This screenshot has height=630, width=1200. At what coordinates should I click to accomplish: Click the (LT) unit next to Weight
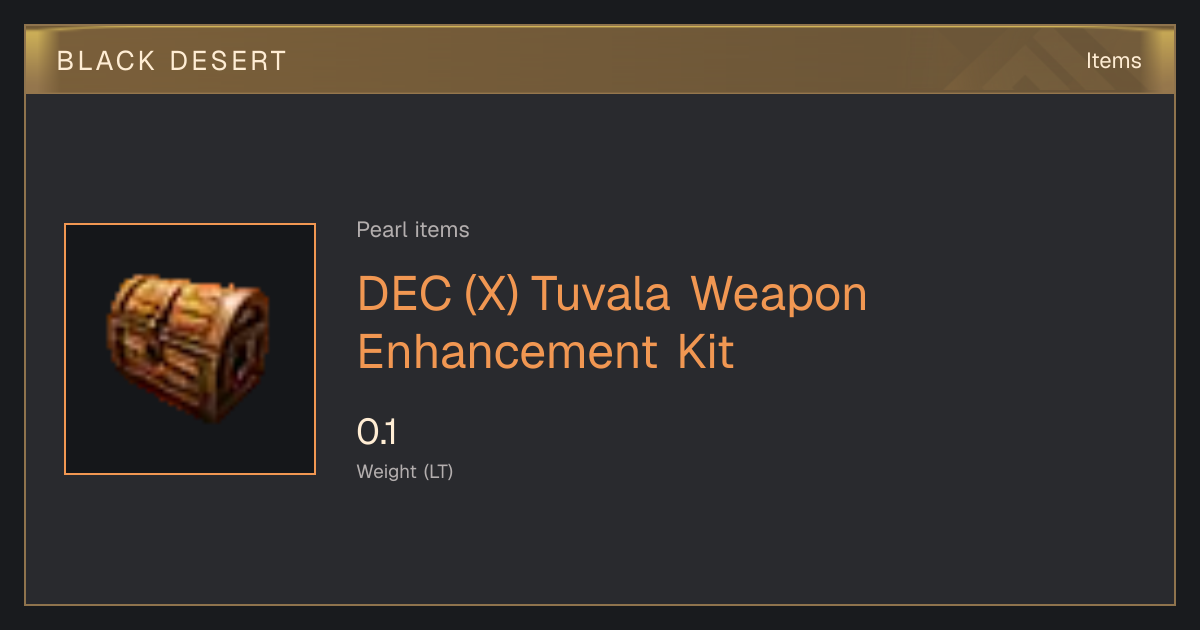pyautogui.click(x=439, y=471)
